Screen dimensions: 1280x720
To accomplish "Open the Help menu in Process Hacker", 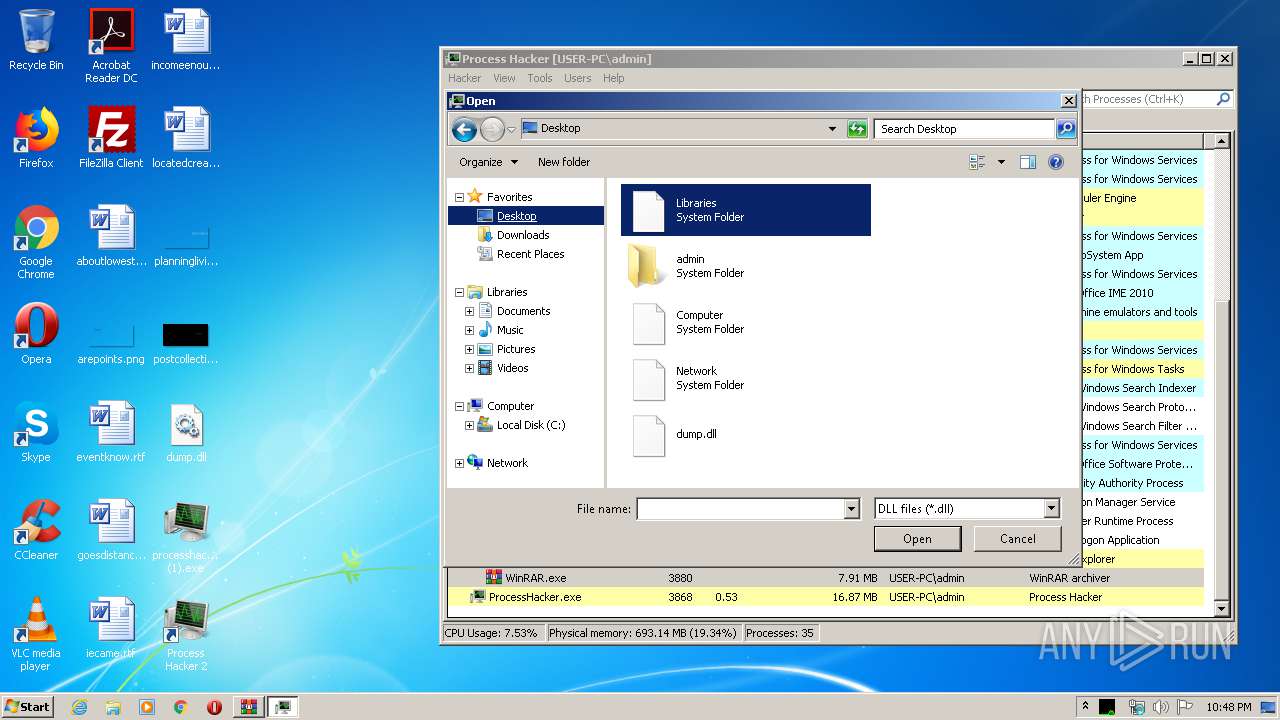I will [613, 78].
